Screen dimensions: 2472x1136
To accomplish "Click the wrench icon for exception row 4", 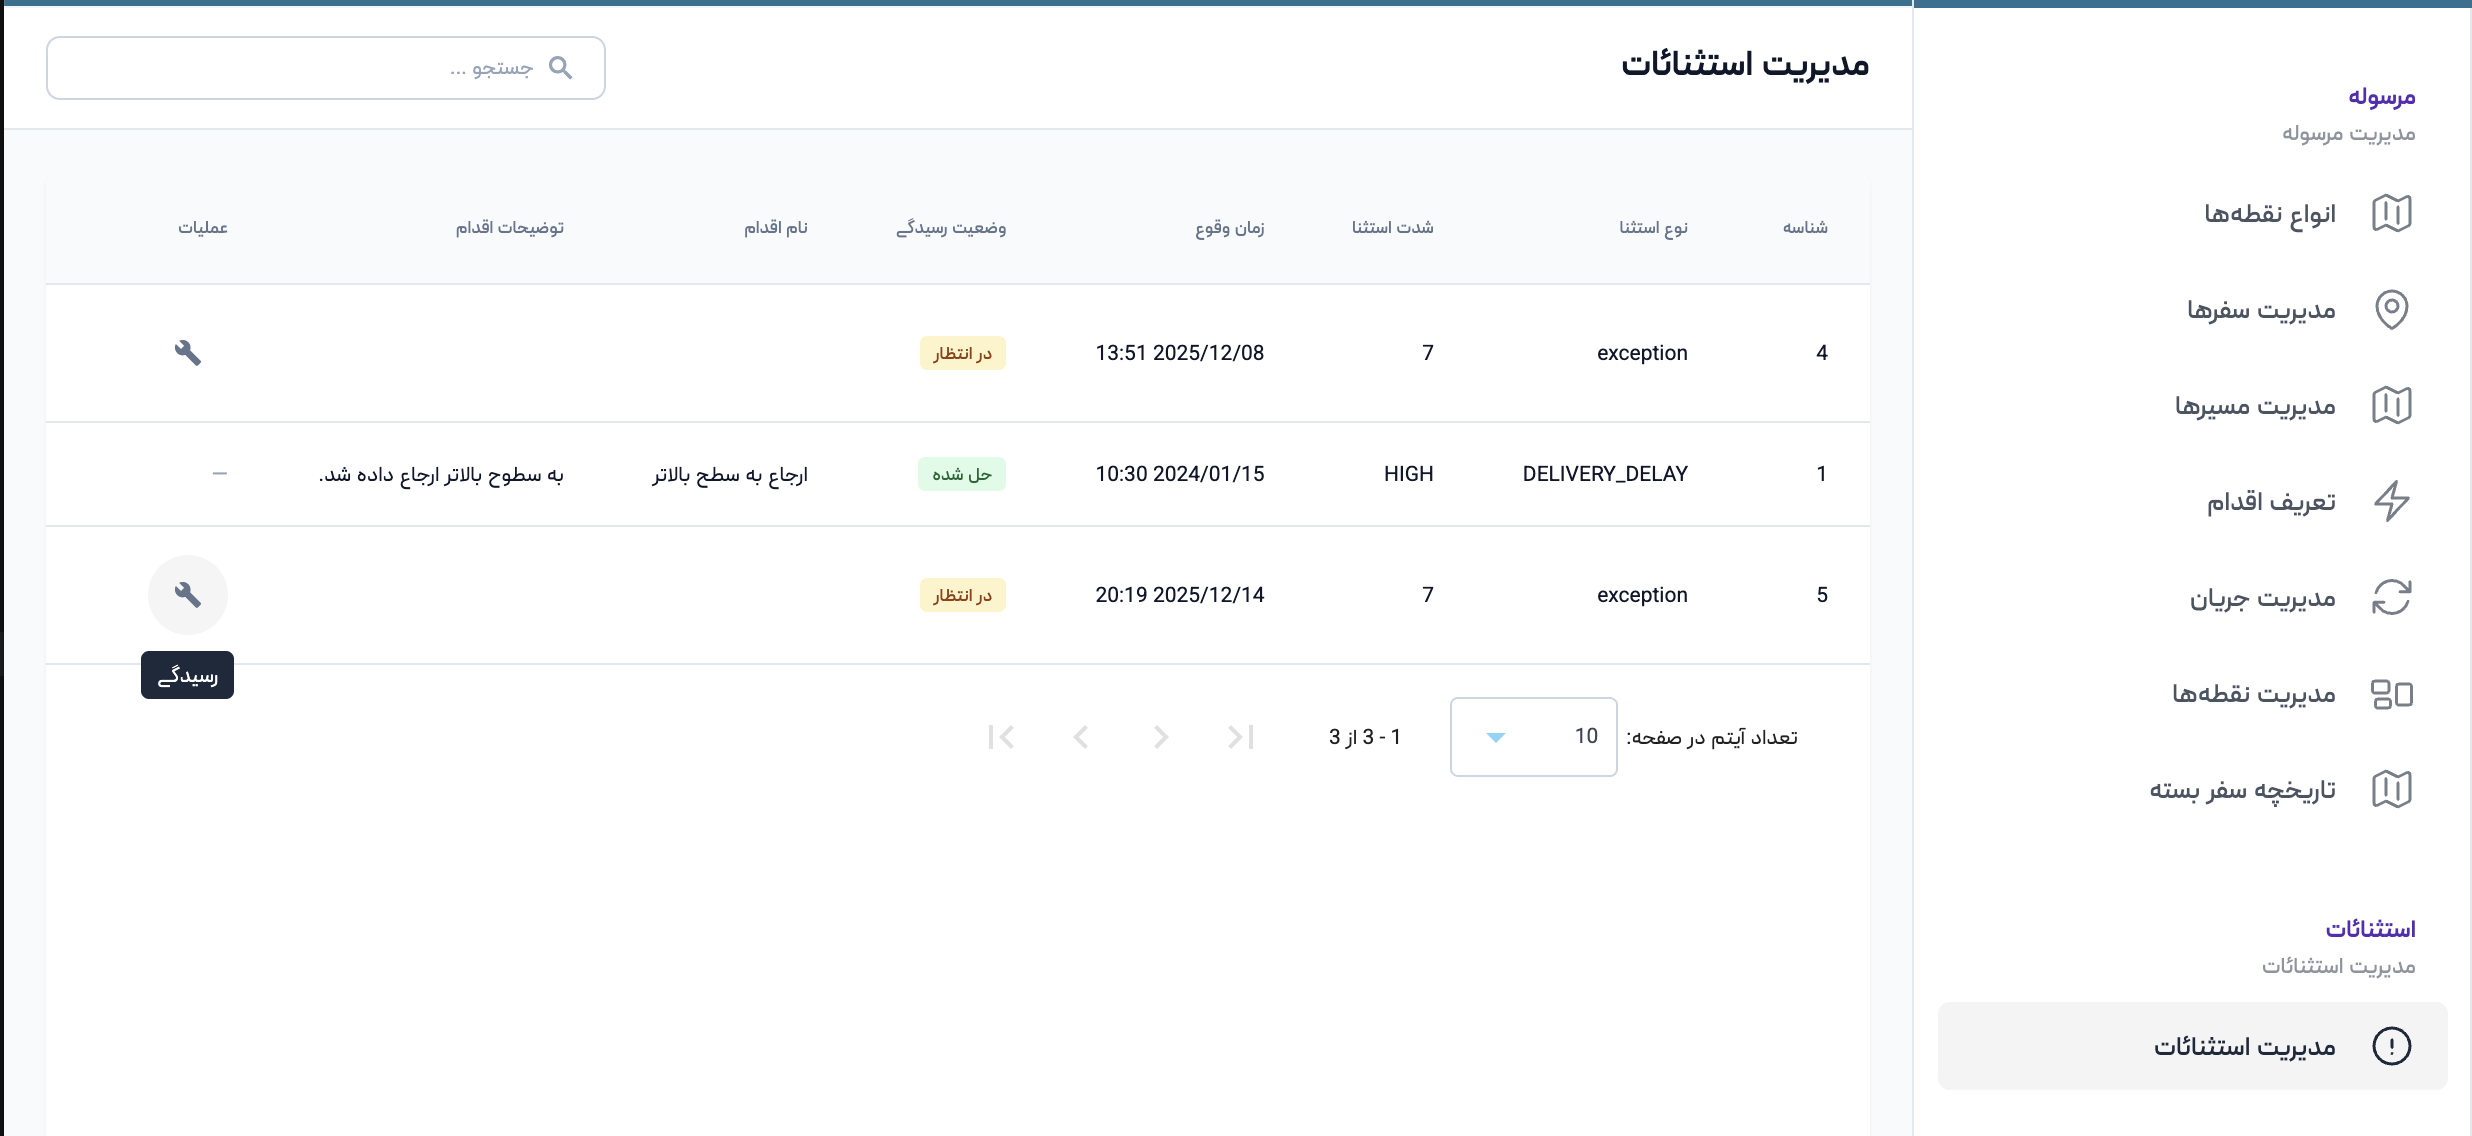I will pos(188,353).
